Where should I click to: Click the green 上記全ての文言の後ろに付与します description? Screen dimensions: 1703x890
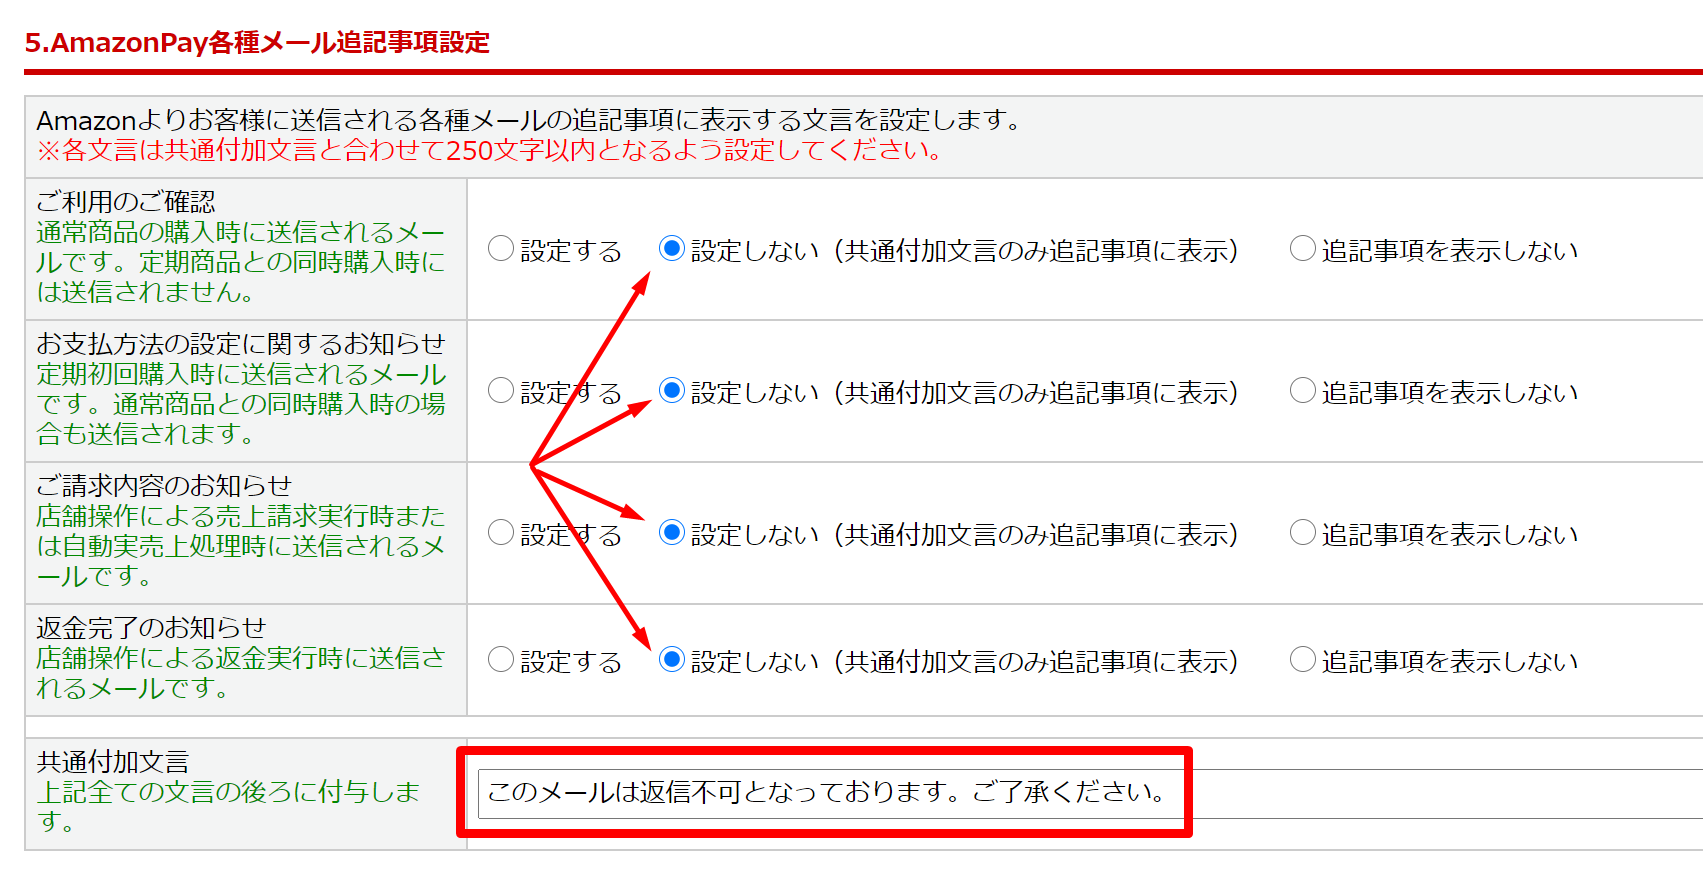(x=228, y=807)
